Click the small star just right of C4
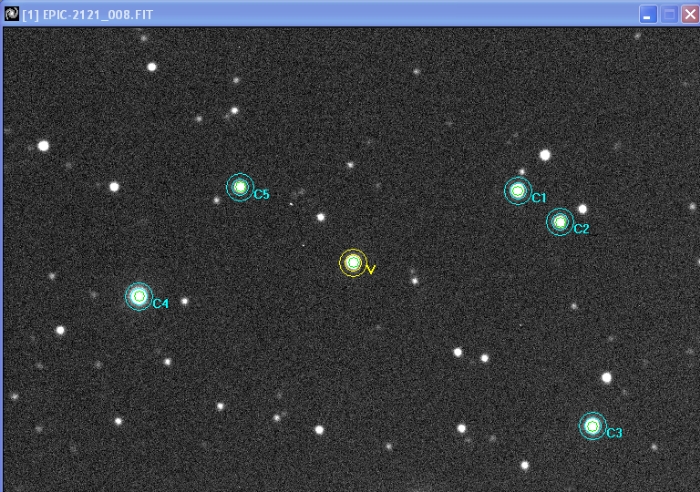This screenshot has height=492, width=700. [x=184, y=300]
